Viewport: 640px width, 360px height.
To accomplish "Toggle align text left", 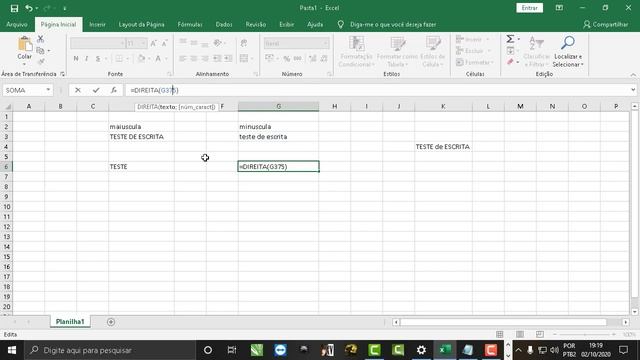I will pos(182,59).
